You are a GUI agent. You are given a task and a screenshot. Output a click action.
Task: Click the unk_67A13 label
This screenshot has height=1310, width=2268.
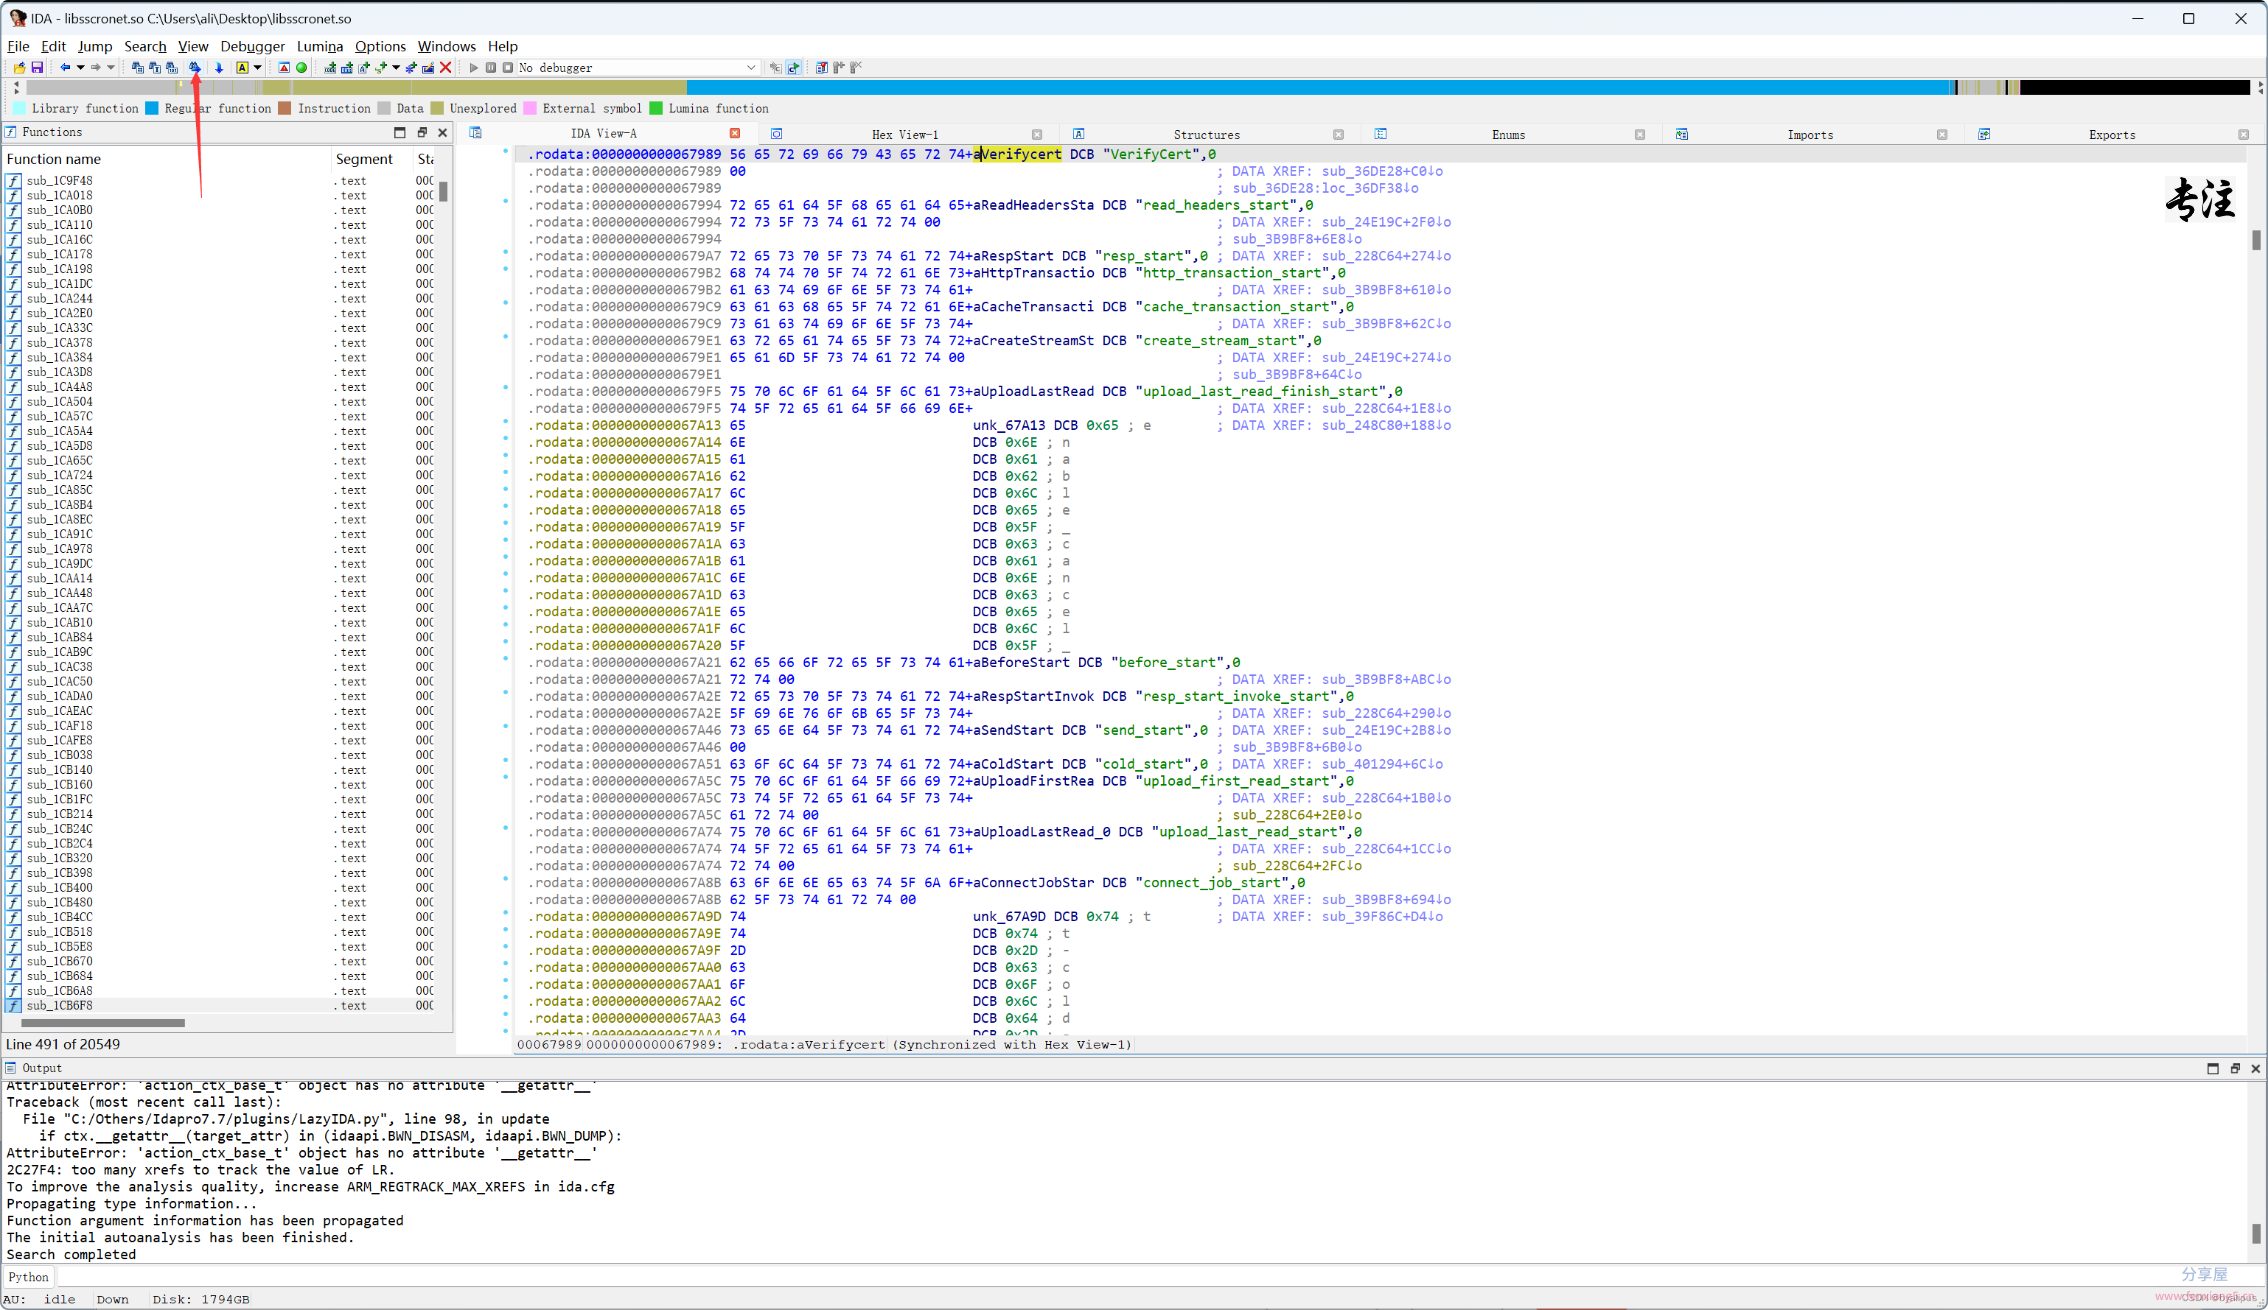click(x=1009, y=425)
